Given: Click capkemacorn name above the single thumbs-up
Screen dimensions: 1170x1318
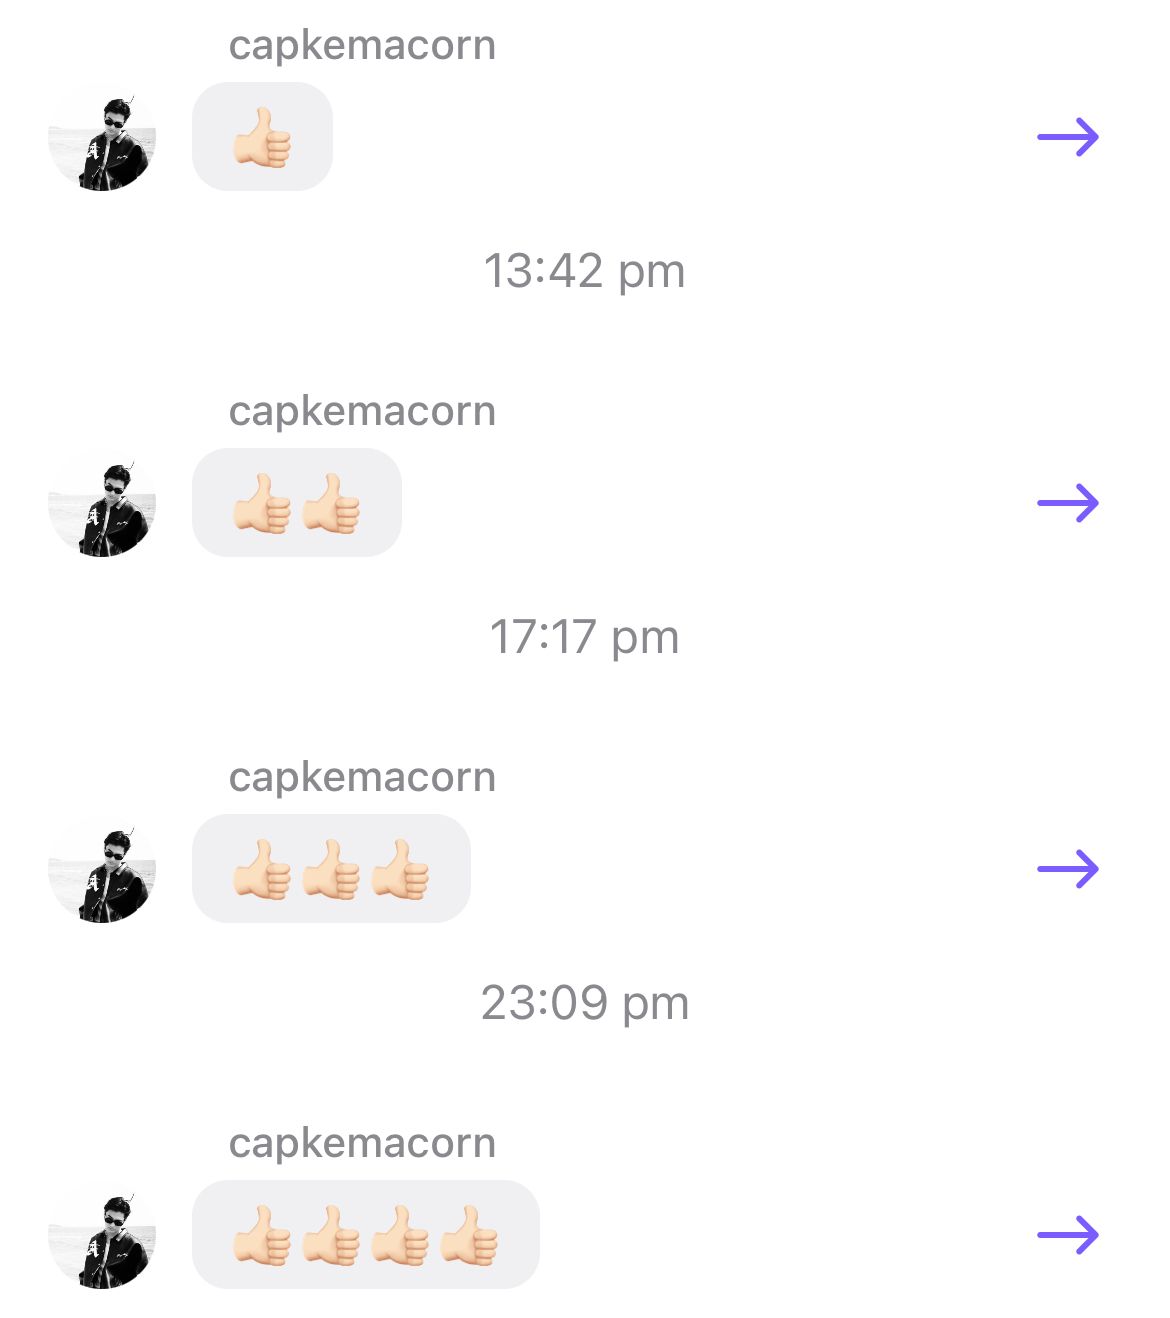Looking at the screenshot, I should 362,45.
